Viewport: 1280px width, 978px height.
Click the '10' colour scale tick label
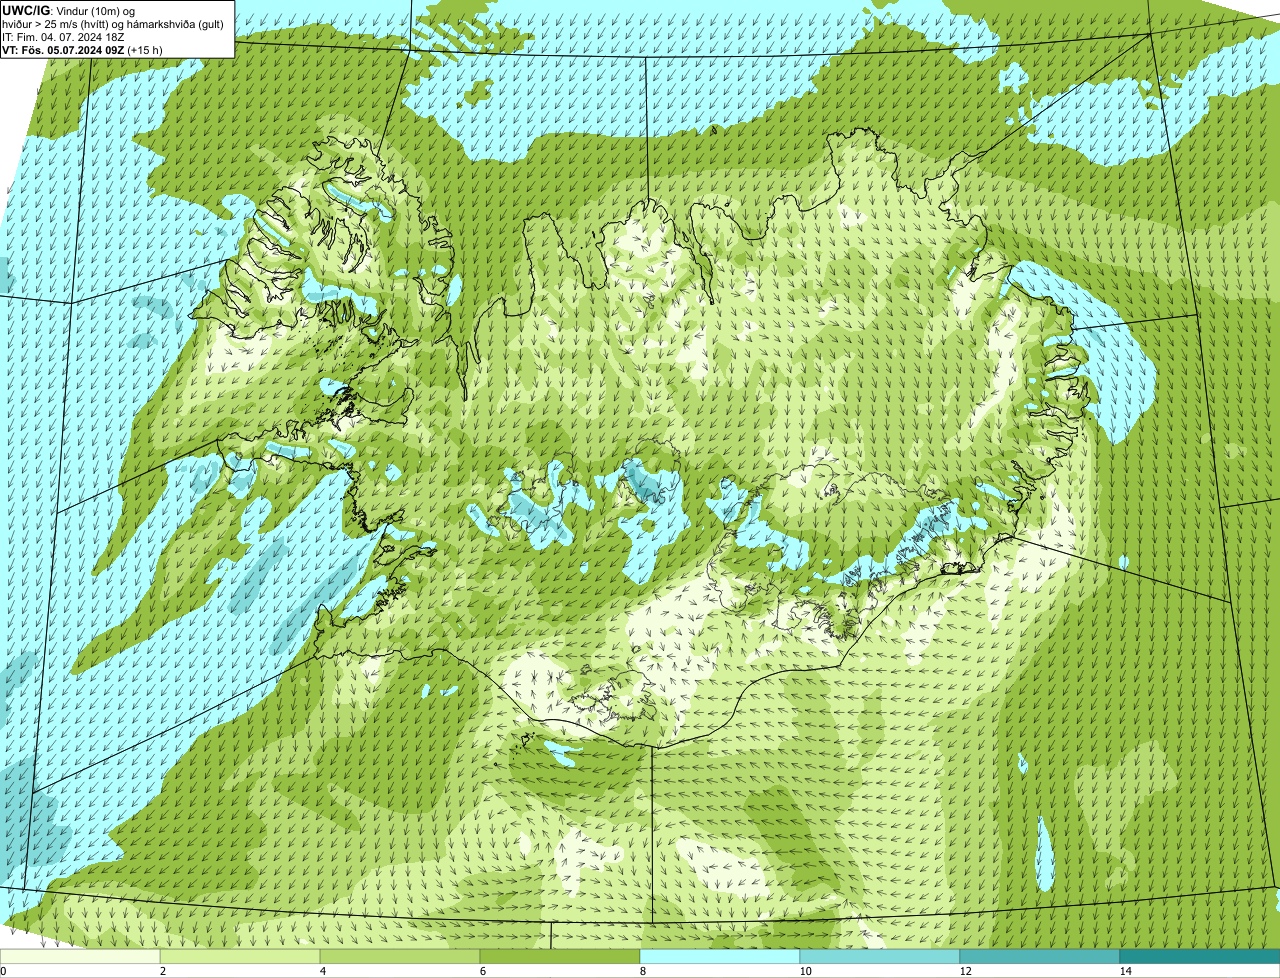[805, 971]
